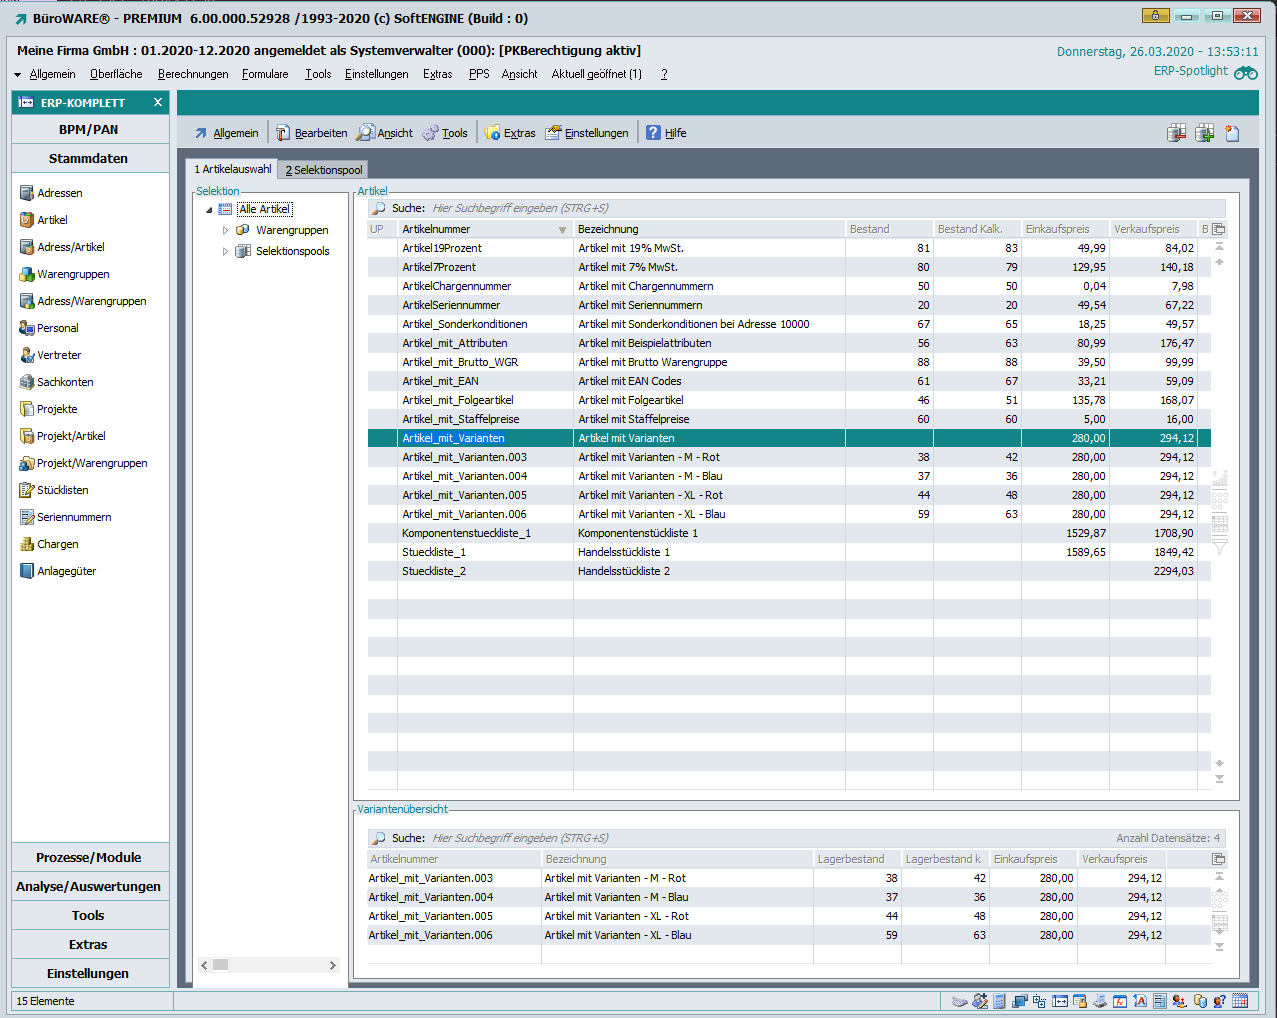Open the Berechnungen menu
1277x1018 pixels.
(193, 74)
